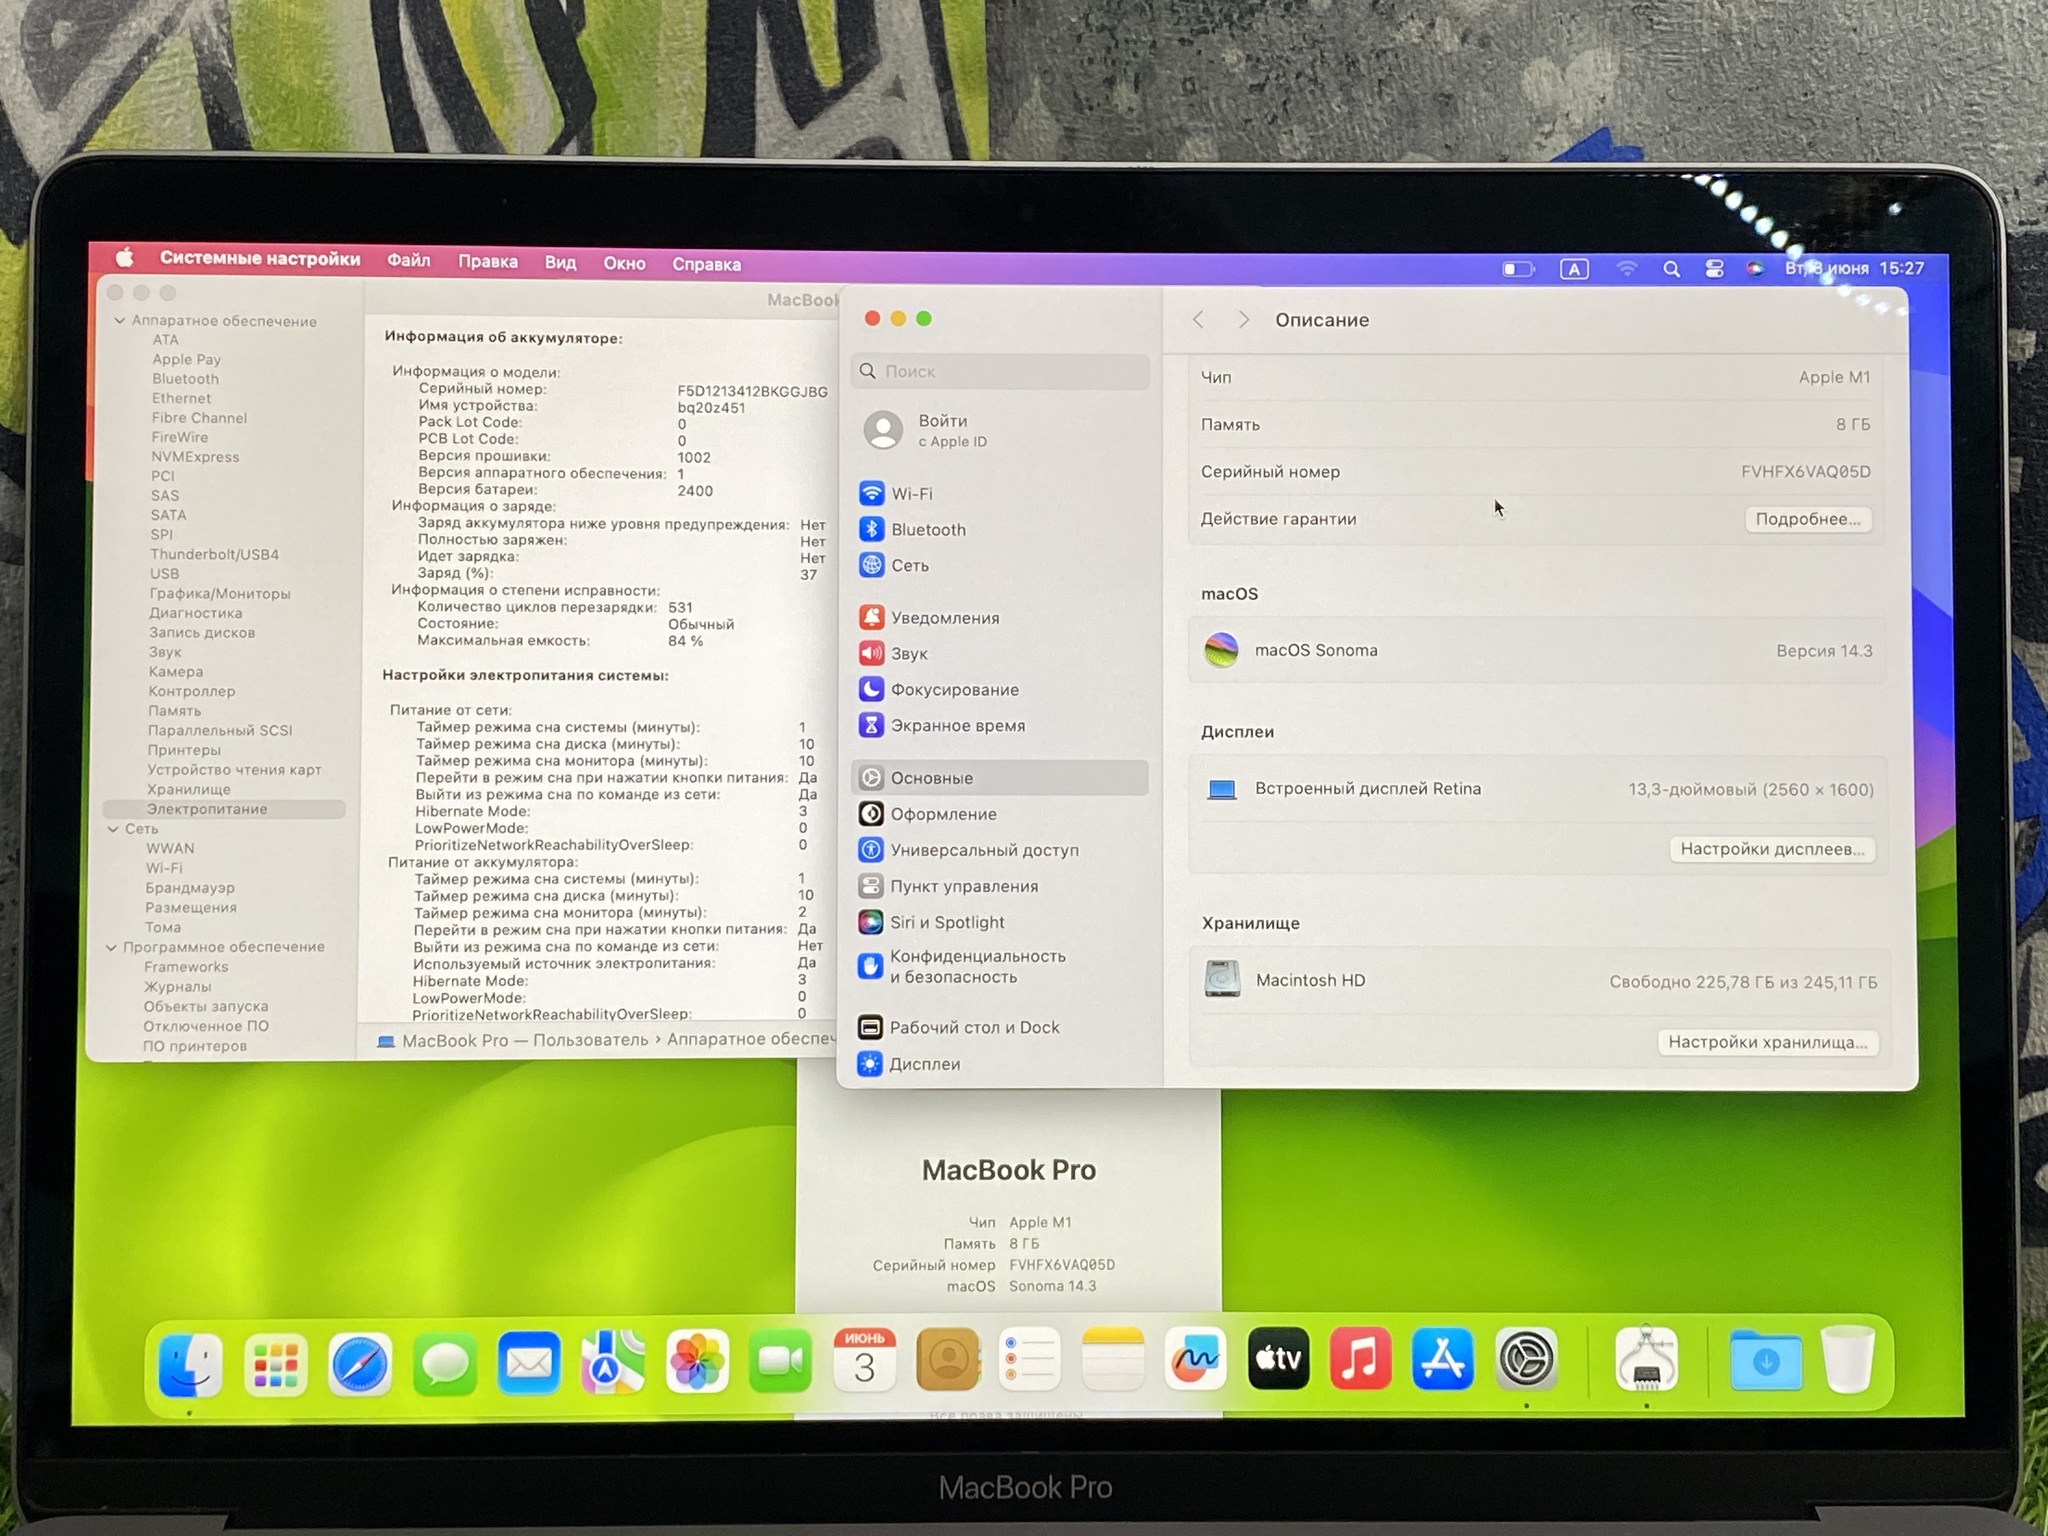Open Focus (Фокусирование) settings

(x=954, y=690)
